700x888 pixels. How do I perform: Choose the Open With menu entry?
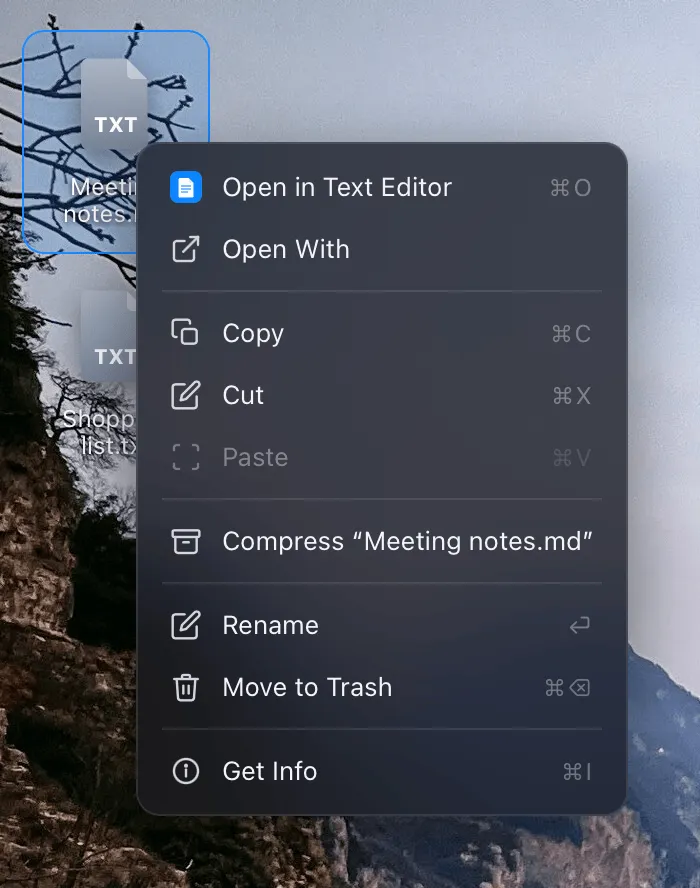[382, 249]
